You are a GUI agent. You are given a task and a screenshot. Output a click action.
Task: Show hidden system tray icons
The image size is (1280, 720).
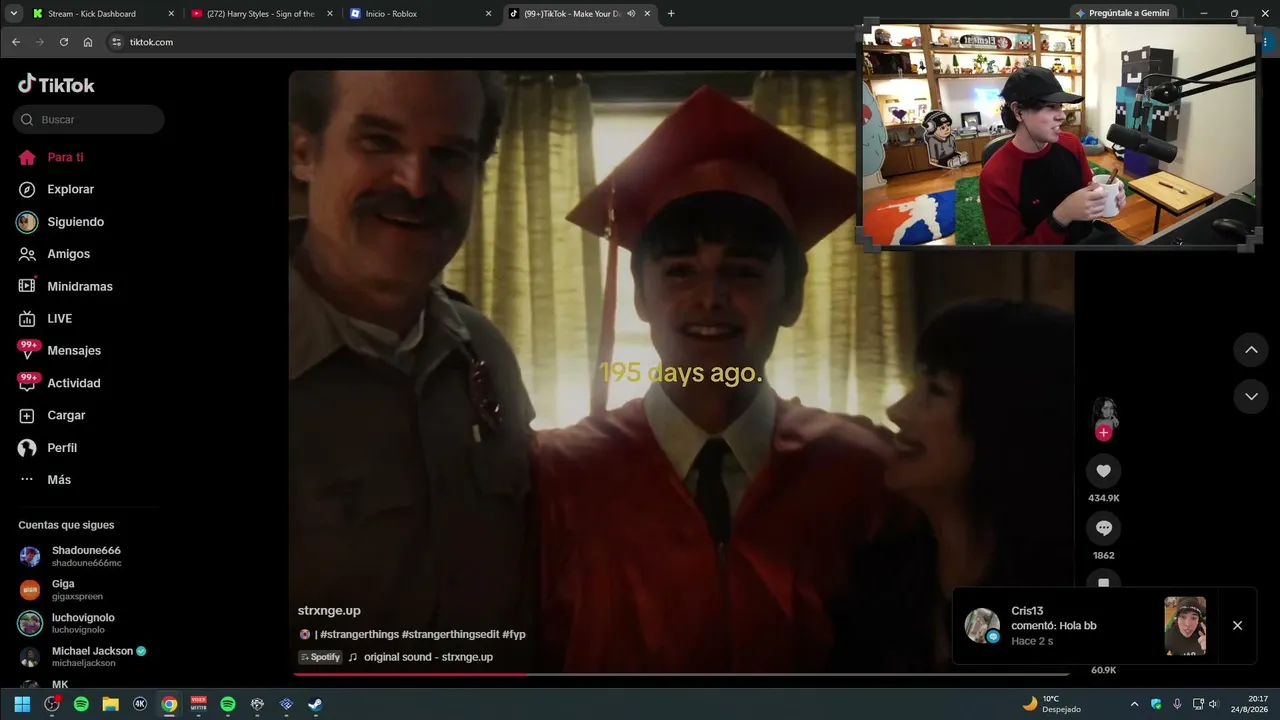pos(1134,704)
